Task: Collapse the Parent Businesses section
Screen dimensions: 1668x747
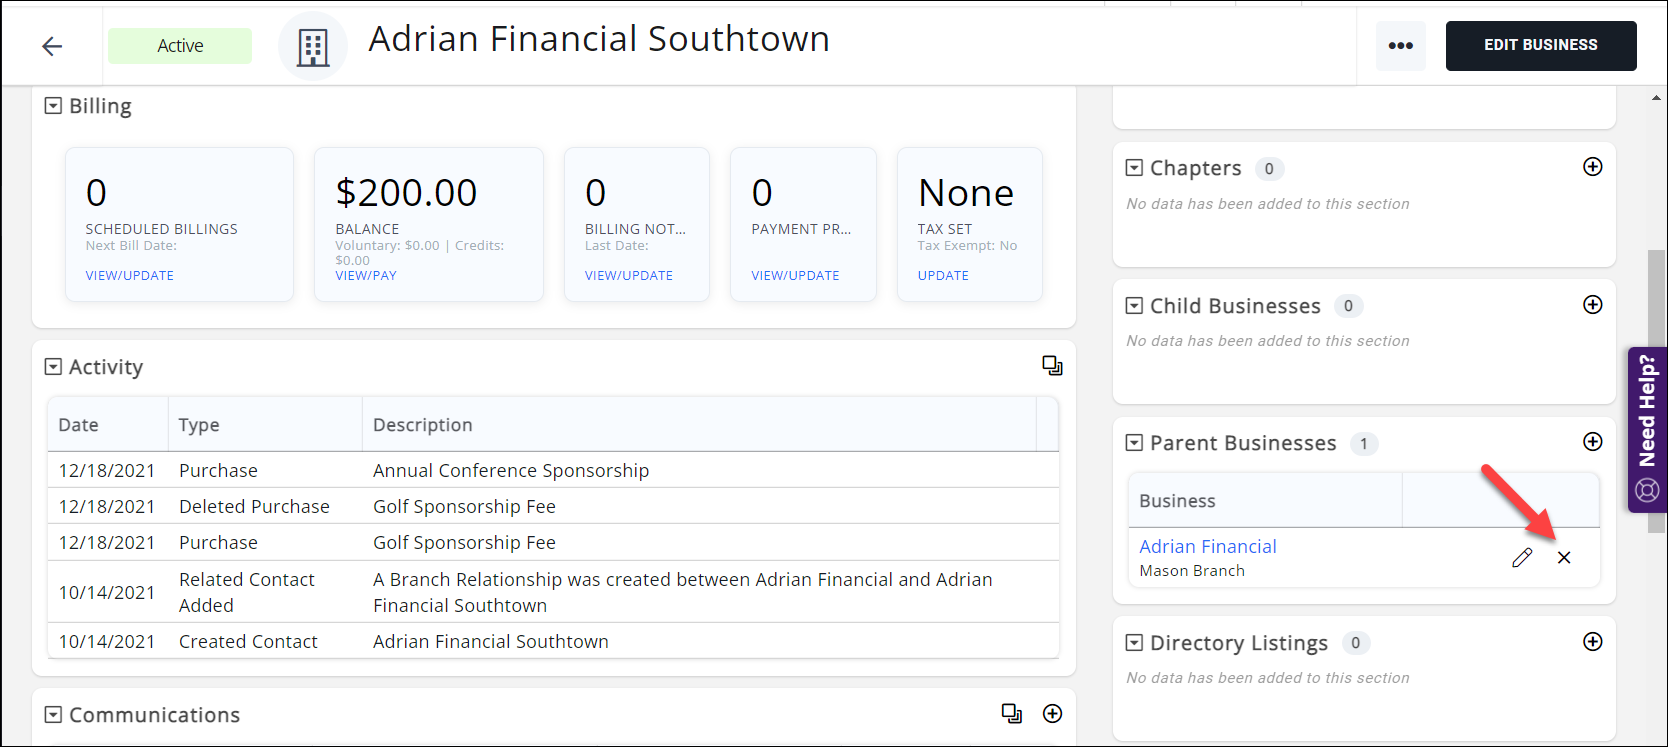Action: [x=1134, y=443]
